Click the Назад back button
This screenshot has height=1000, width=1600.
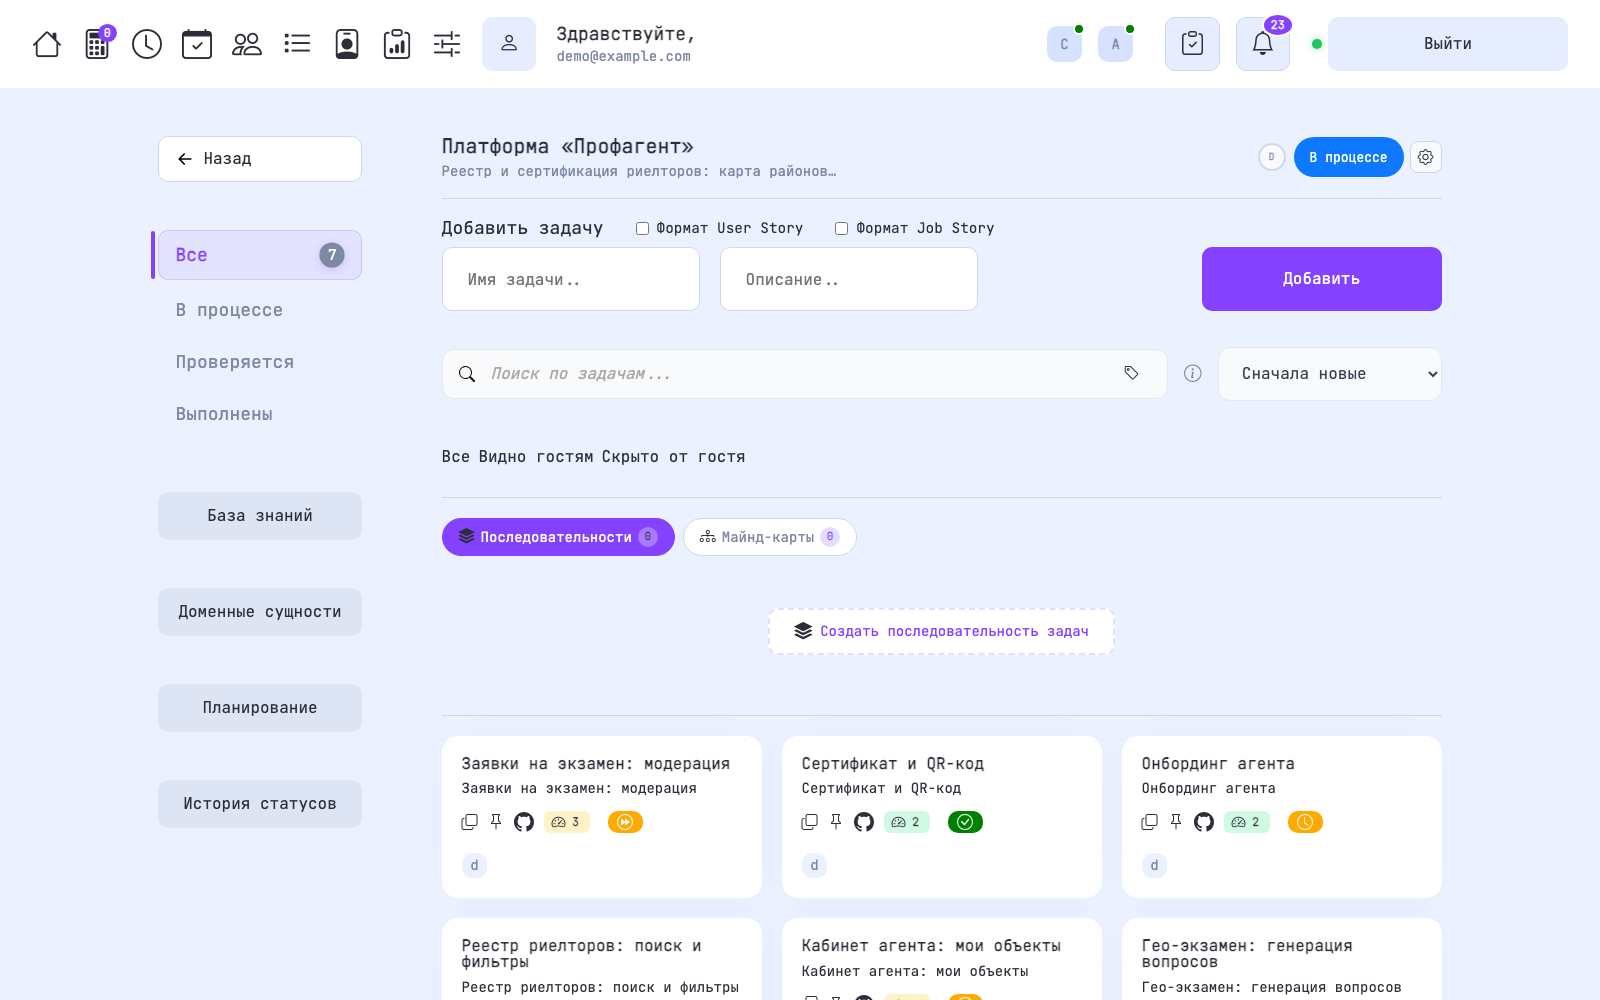coord(260,159)
